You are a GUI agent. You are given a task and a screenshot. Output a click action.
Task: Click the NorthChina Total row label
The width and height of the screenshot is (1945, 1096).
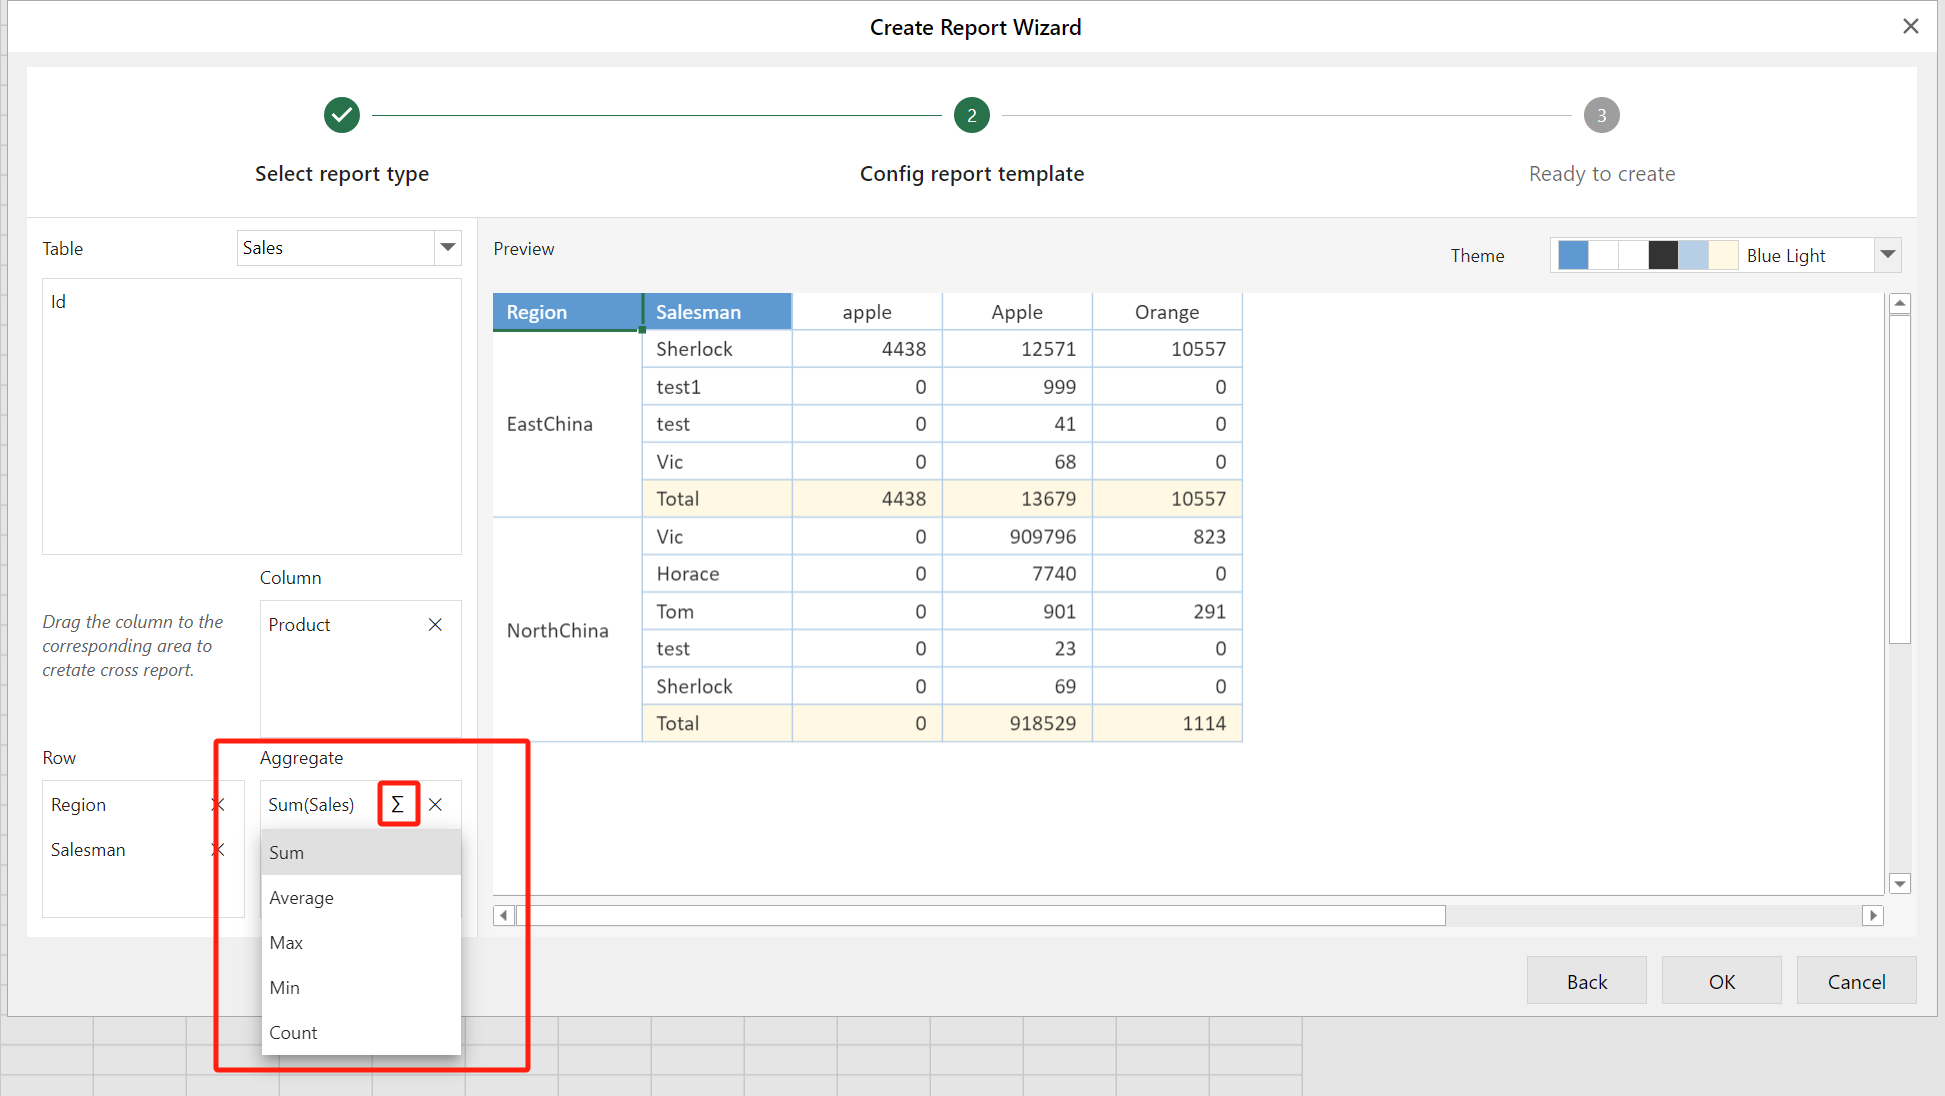pyautogui.click(x=717, y=724)
